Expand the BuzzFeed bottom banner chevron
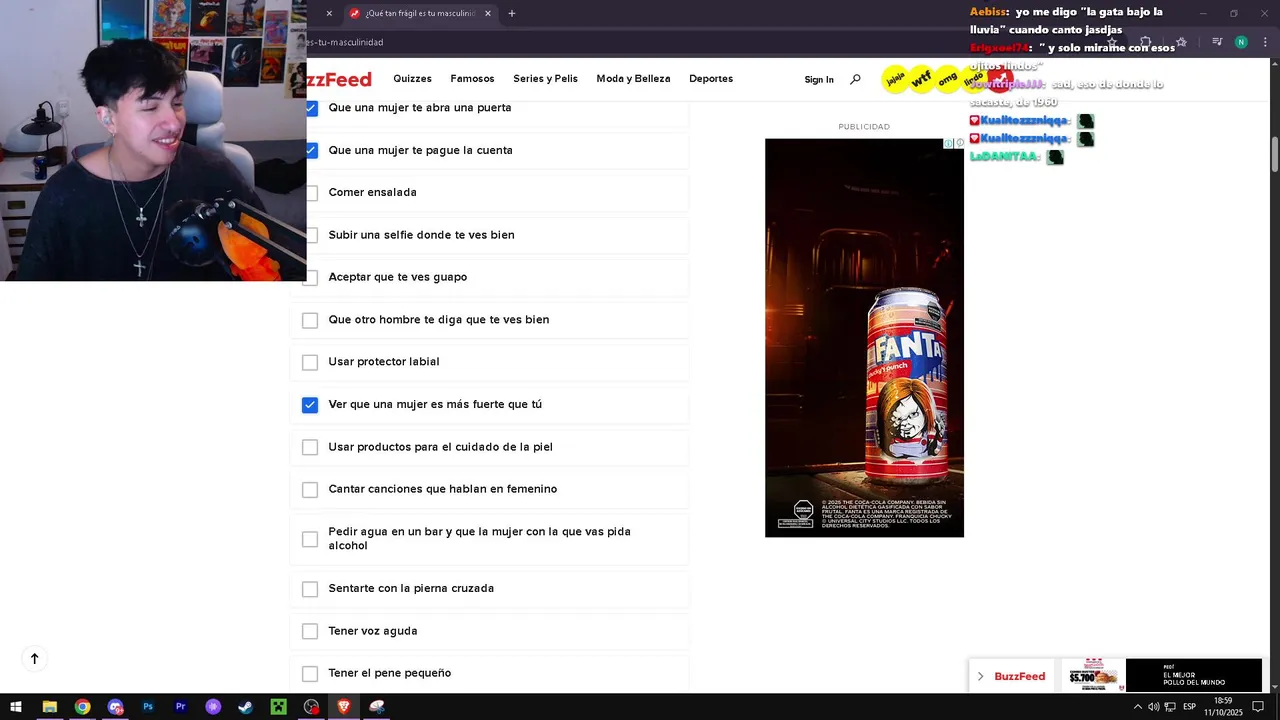 coord(980,676)
